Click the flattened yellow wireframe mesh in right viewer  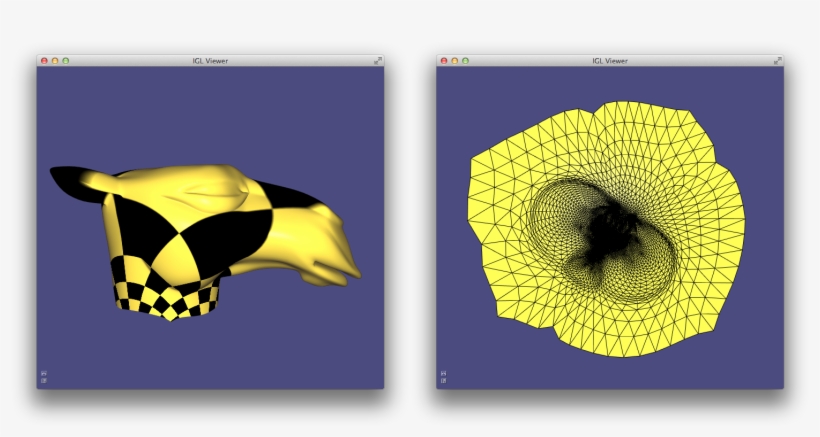[607, 229]
